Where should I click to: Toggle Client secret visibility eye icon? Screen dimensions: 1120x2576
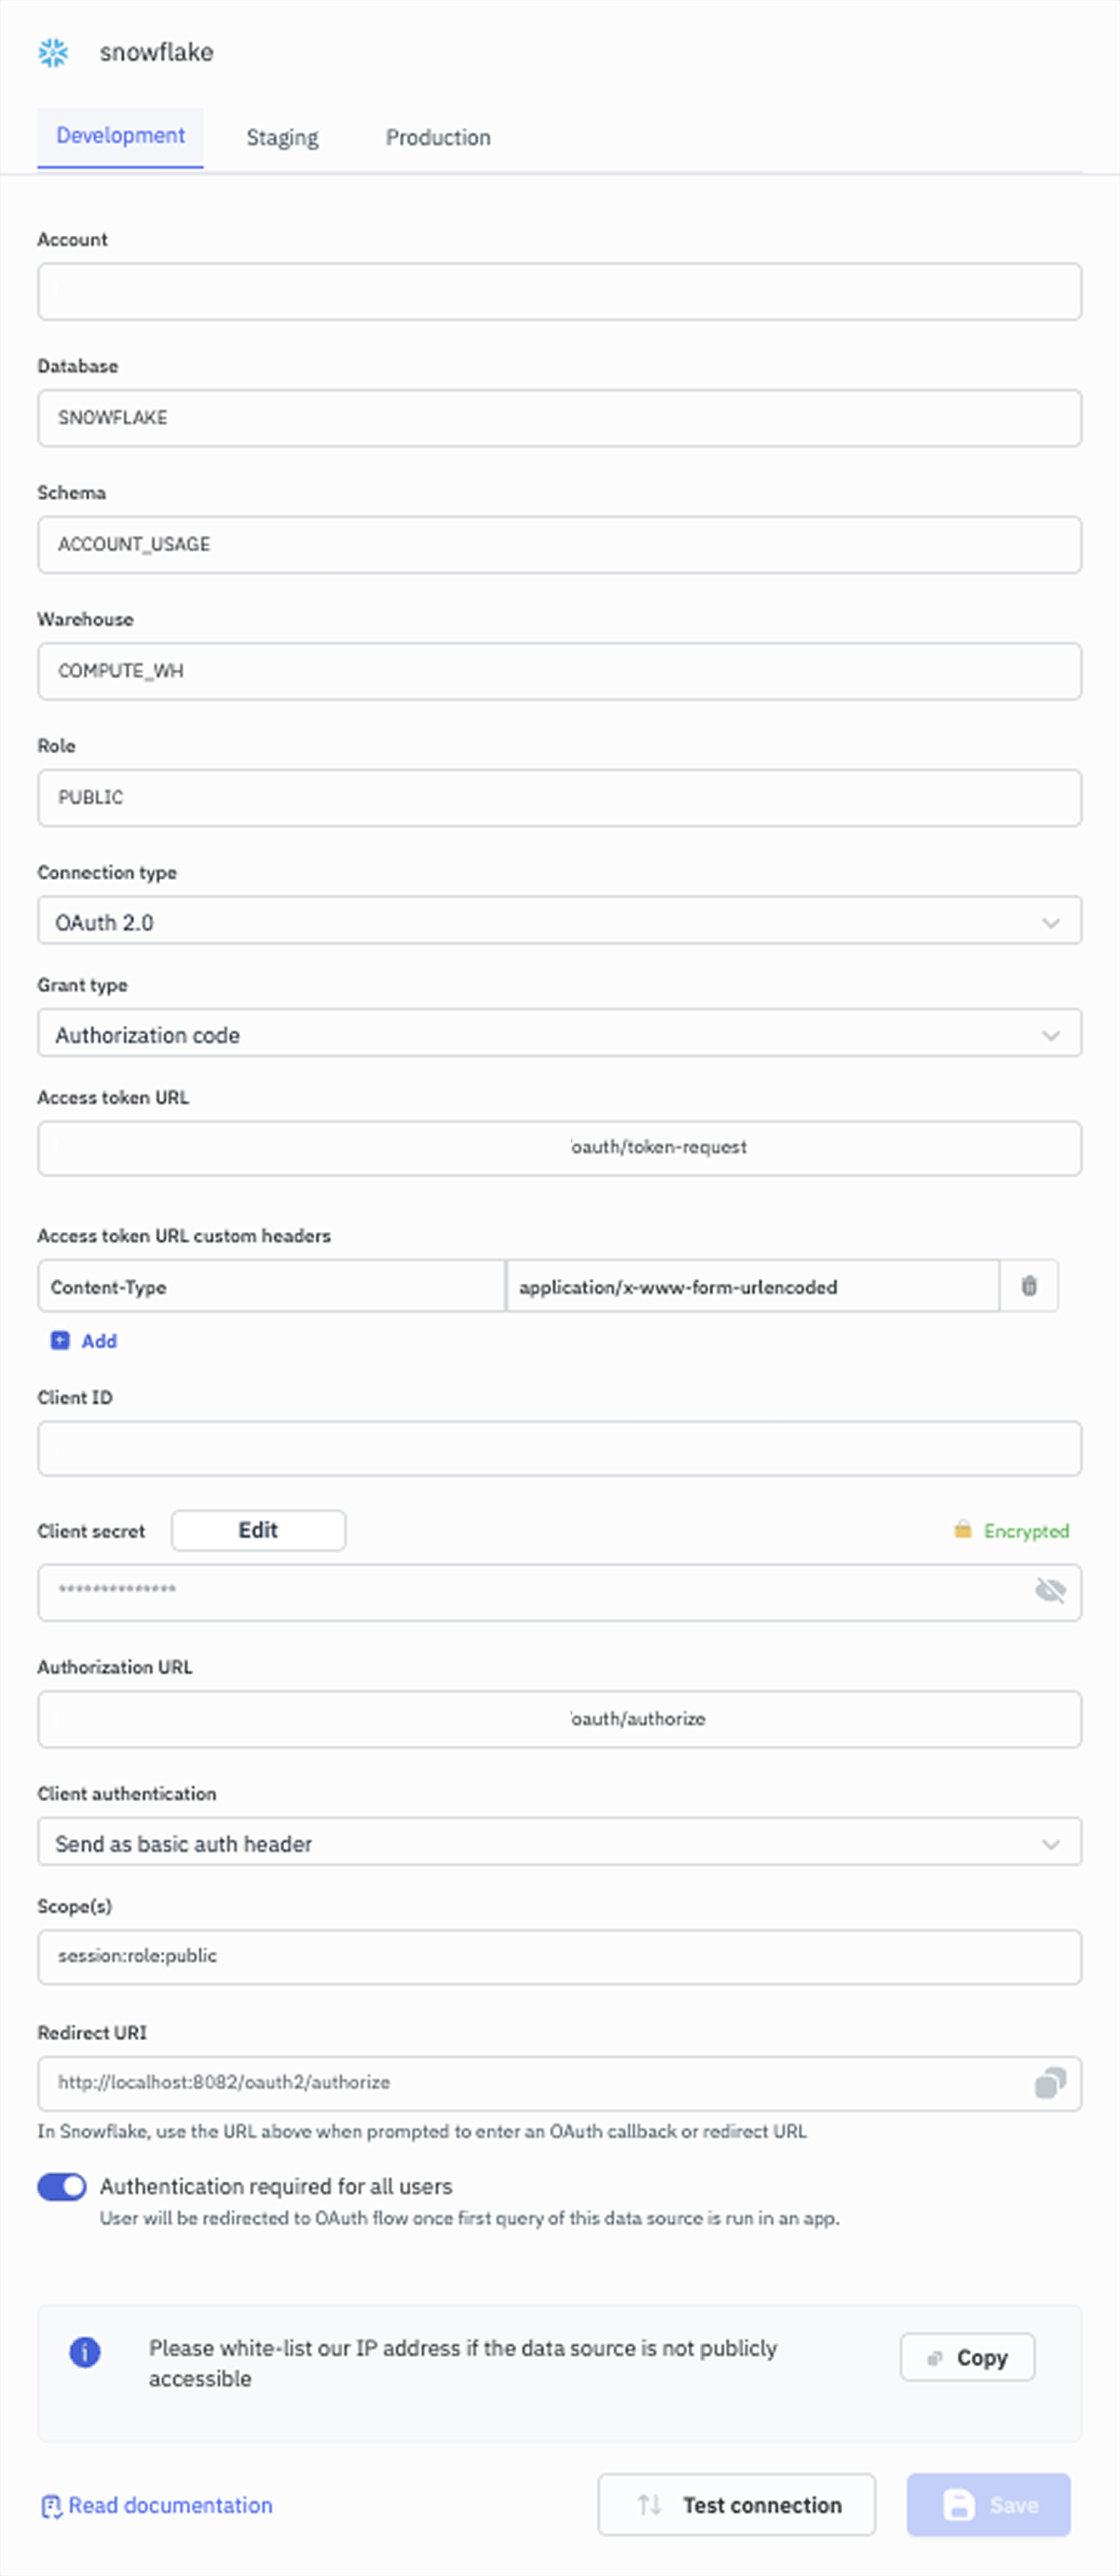(1049, 1591)
